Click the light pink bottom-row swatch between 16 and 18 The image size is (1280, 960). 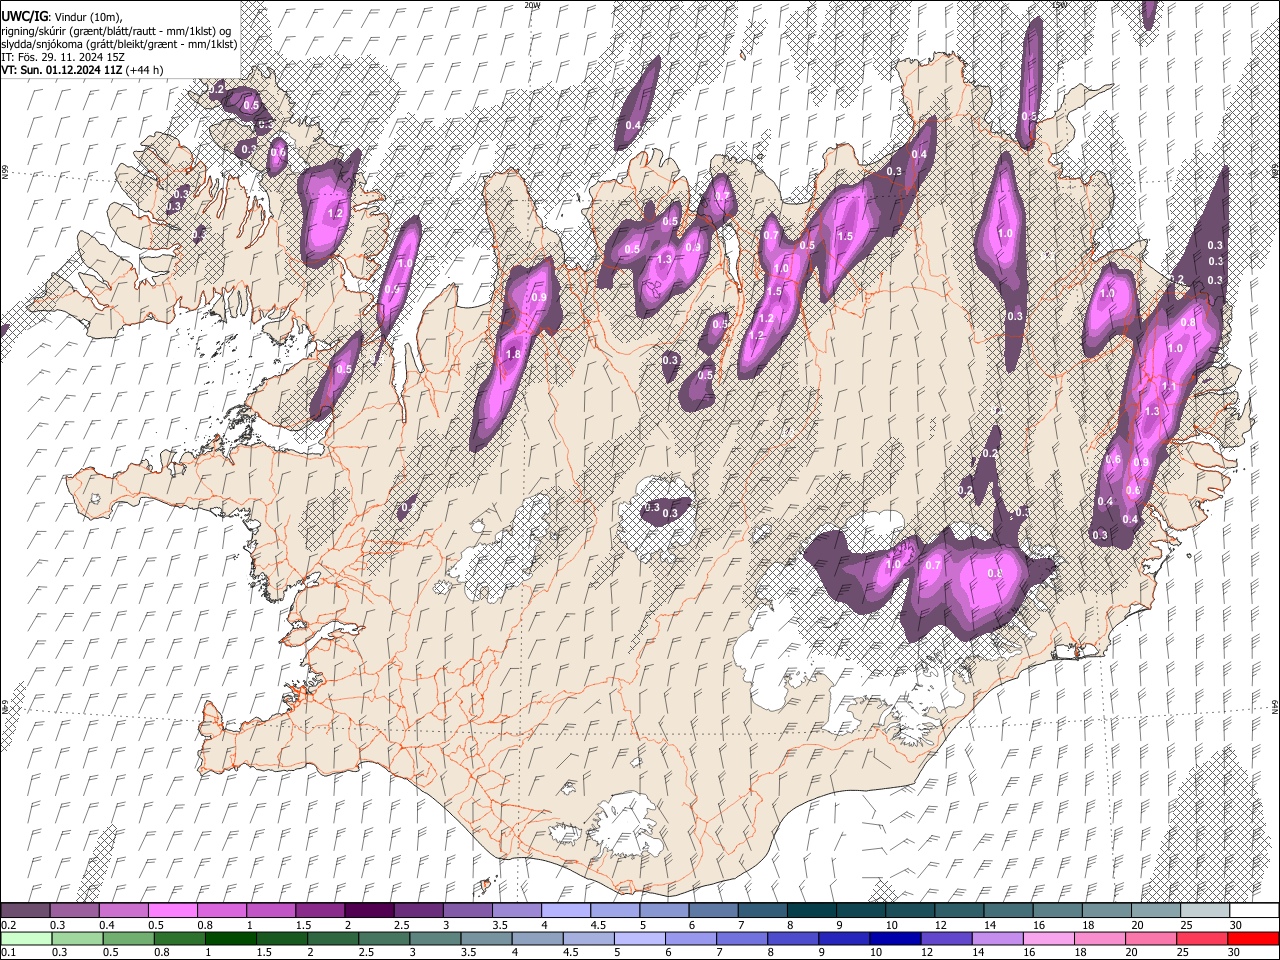click(x=1047, y=938)
